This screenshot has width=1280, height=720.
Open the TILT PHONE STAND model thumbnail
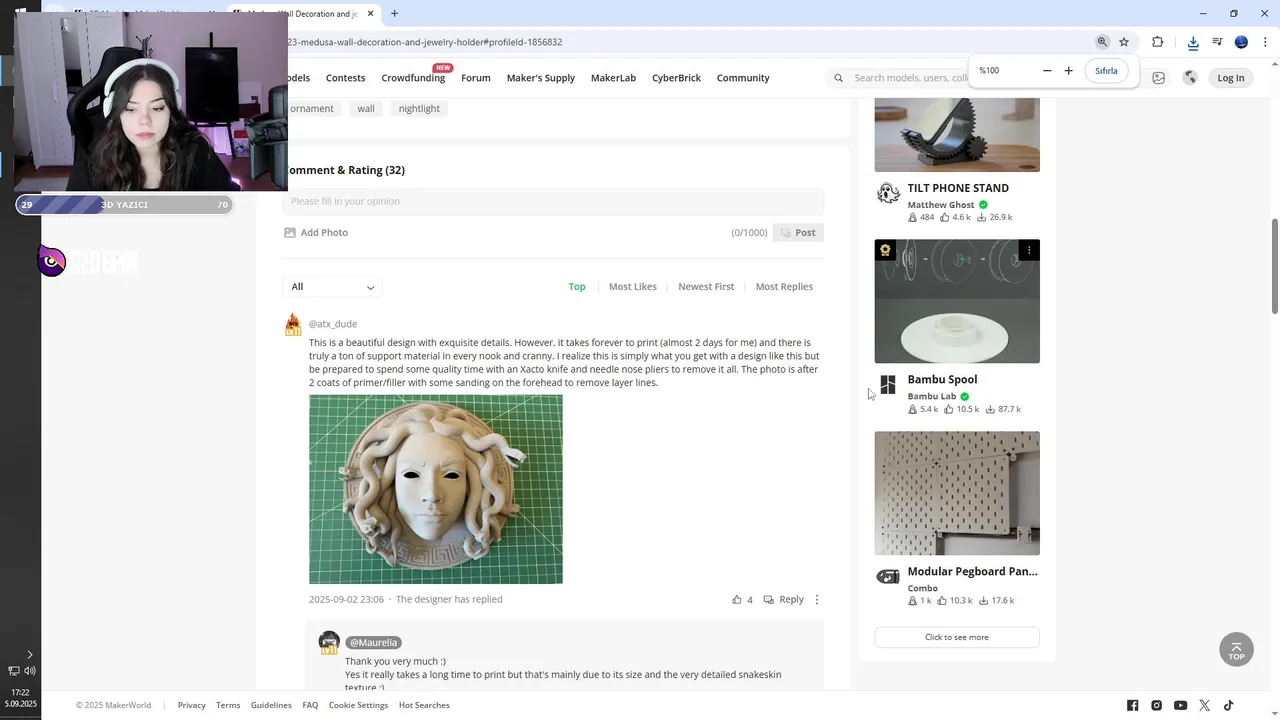pyautogui.click(x=957, y=135)
